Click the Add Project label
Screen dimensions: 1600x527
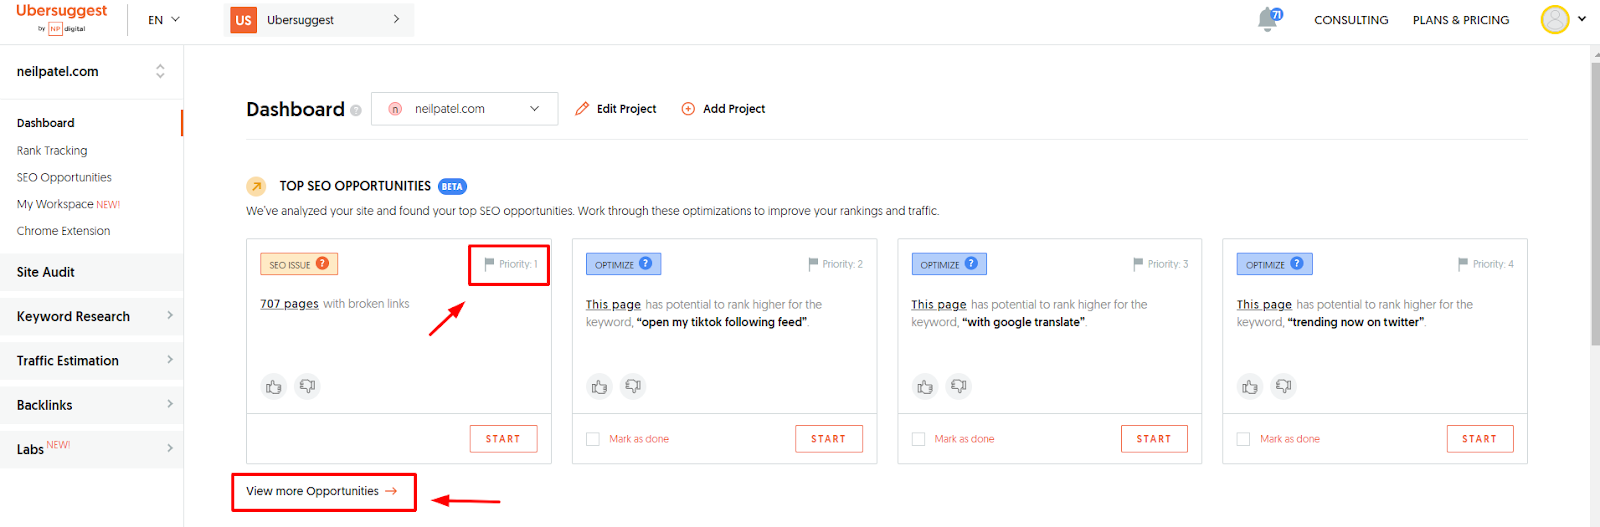pos(734,109)
